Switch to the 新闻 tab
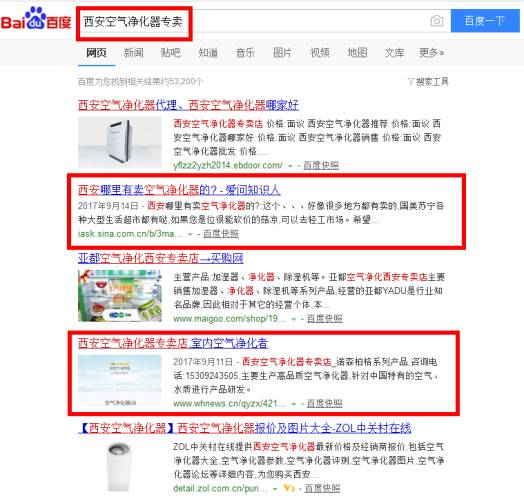This screenshot has width=524, height=500. (x=134, y=52)
